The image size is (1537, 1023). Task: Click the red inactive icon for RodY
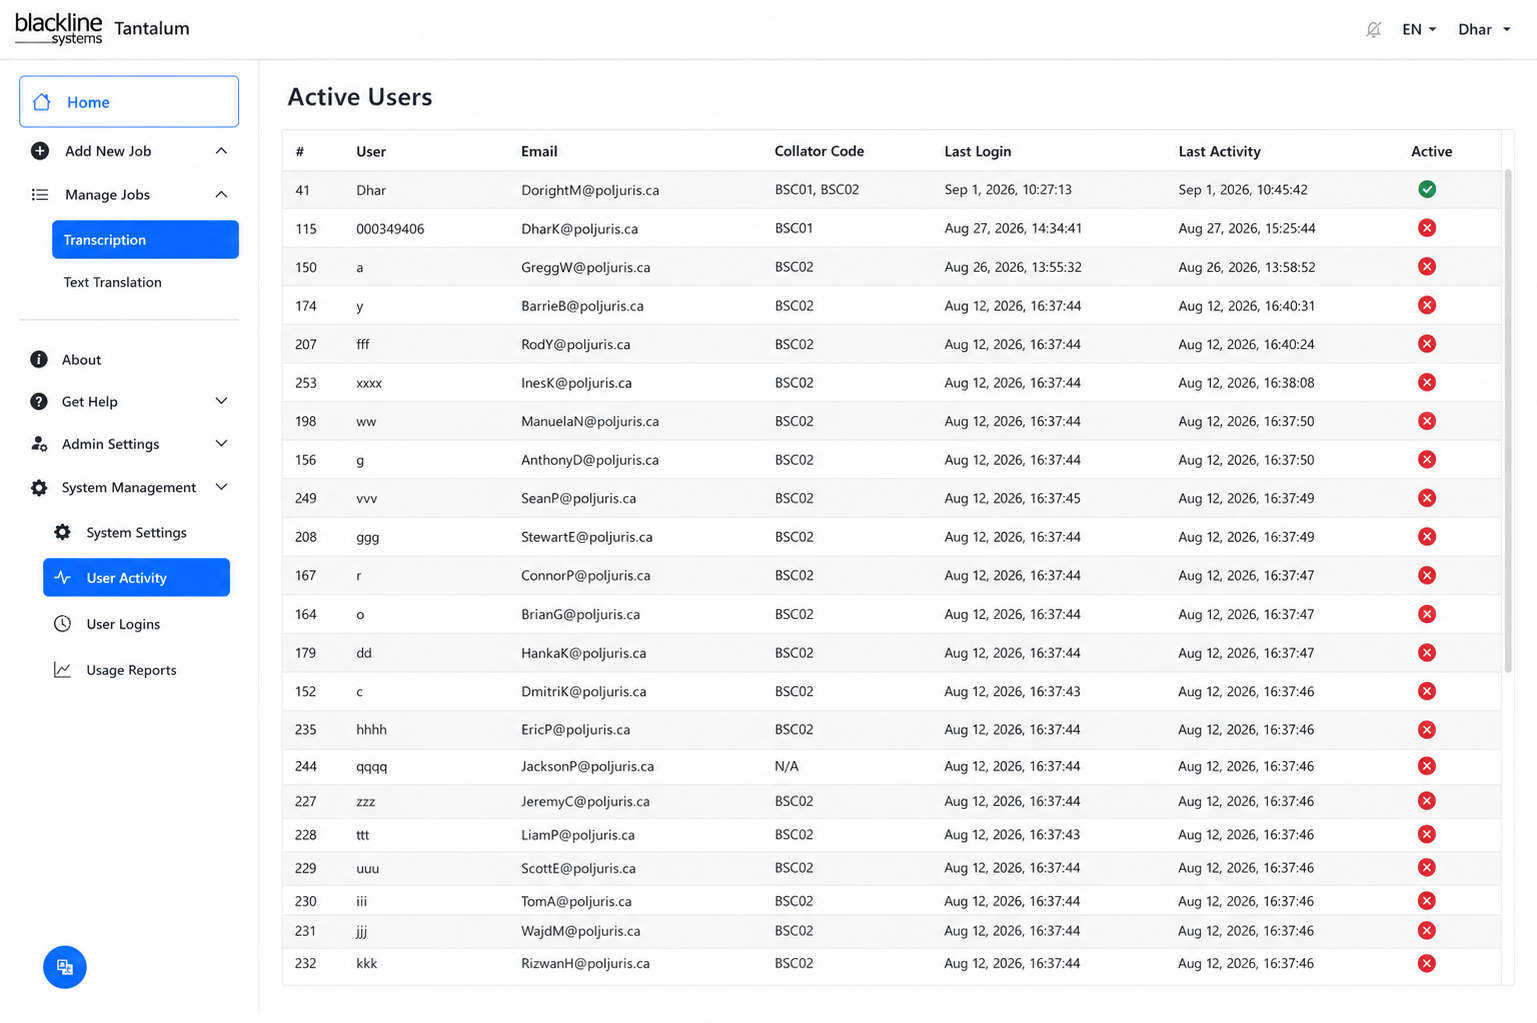(x=1427, y=344)
